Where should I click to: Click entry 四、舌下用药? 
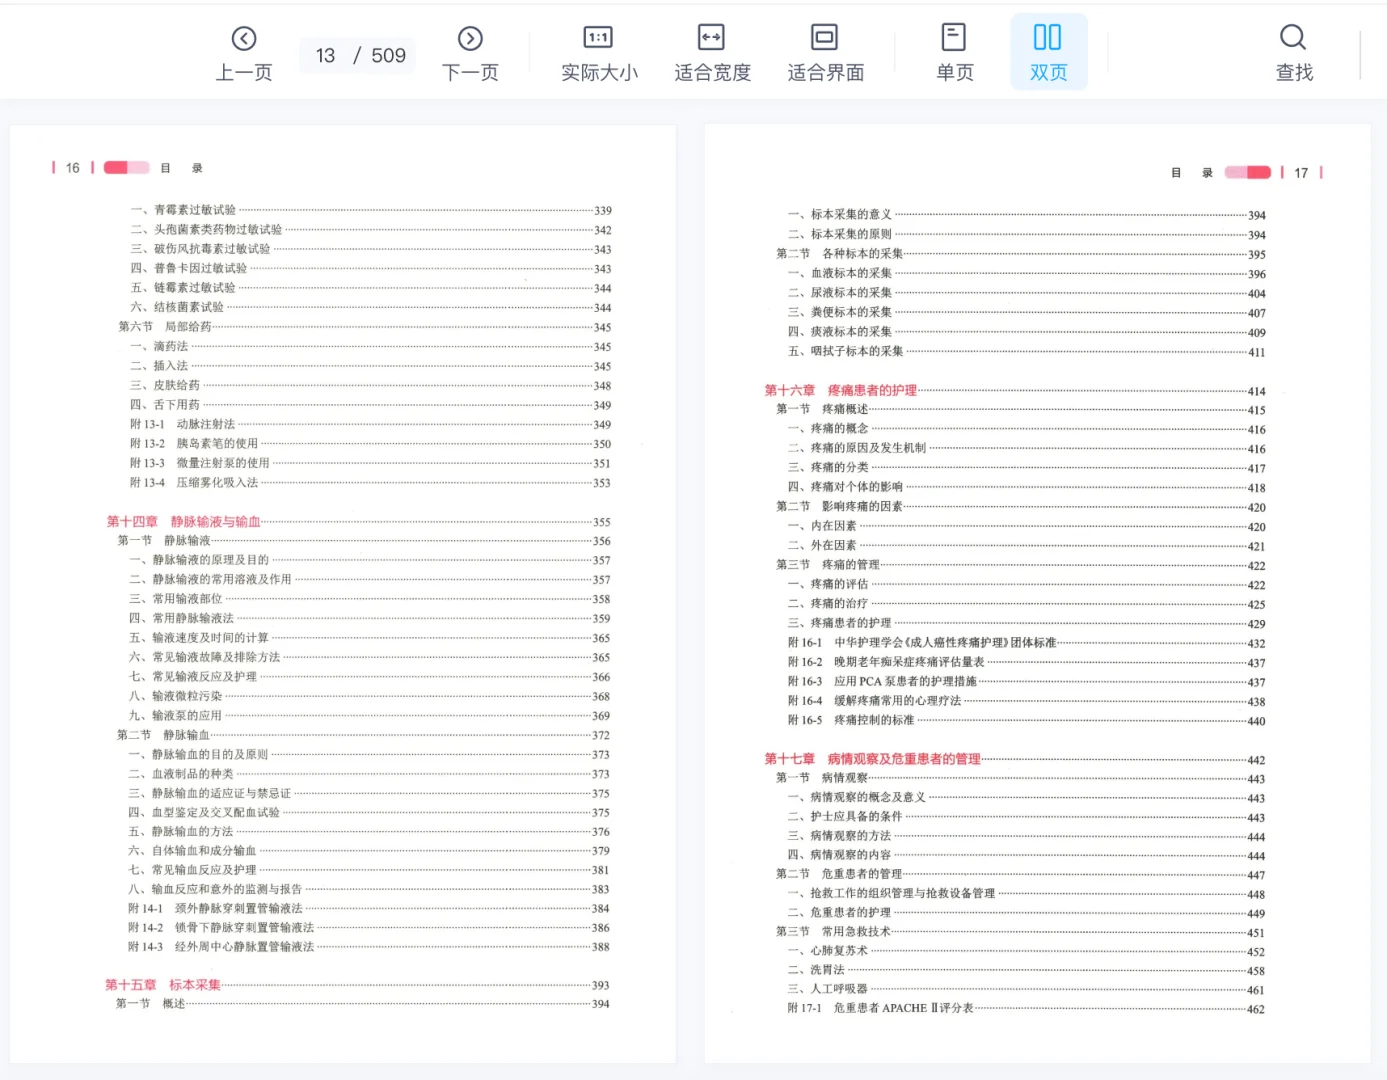coord(165,405)
